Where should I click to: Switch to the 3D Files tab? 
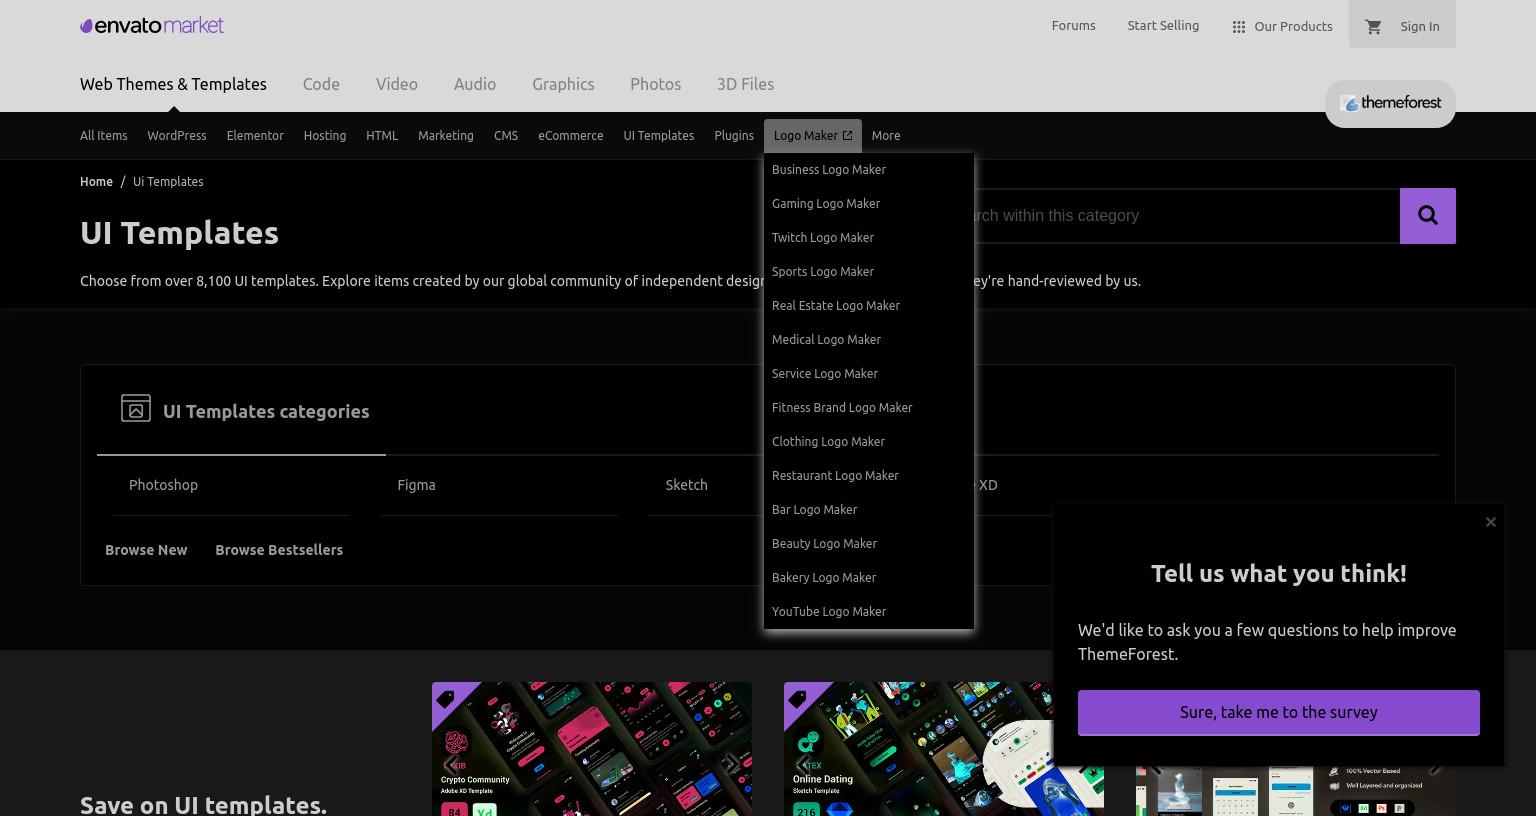pos(745,84)
